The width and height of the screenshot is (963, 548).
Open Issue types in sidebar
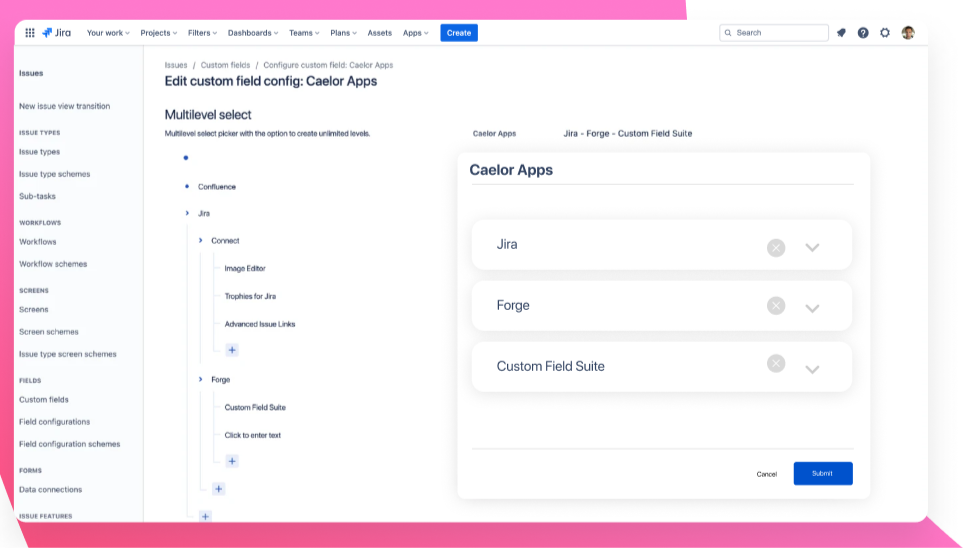tap(39, 151)
